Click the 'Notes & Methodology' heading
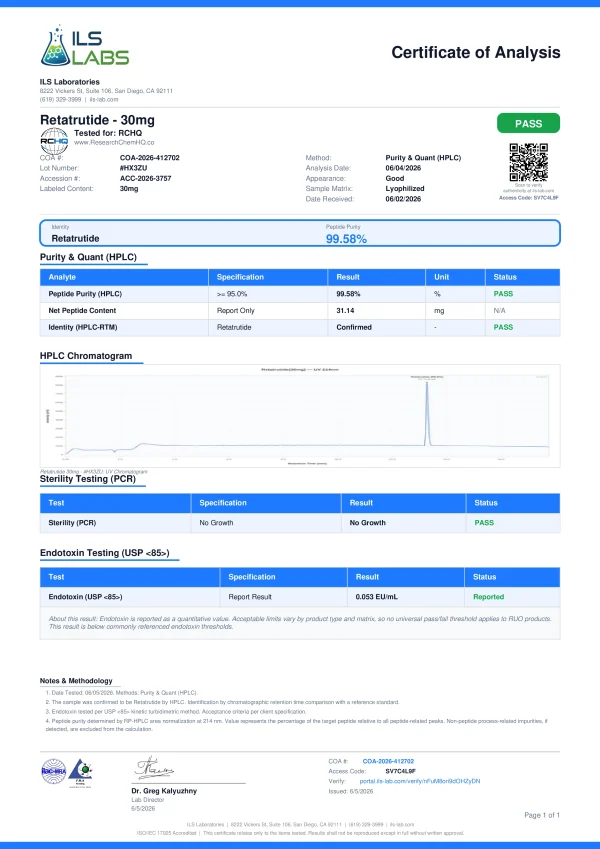The width and height of the screenshot is (600, 849). pos(76,681)
